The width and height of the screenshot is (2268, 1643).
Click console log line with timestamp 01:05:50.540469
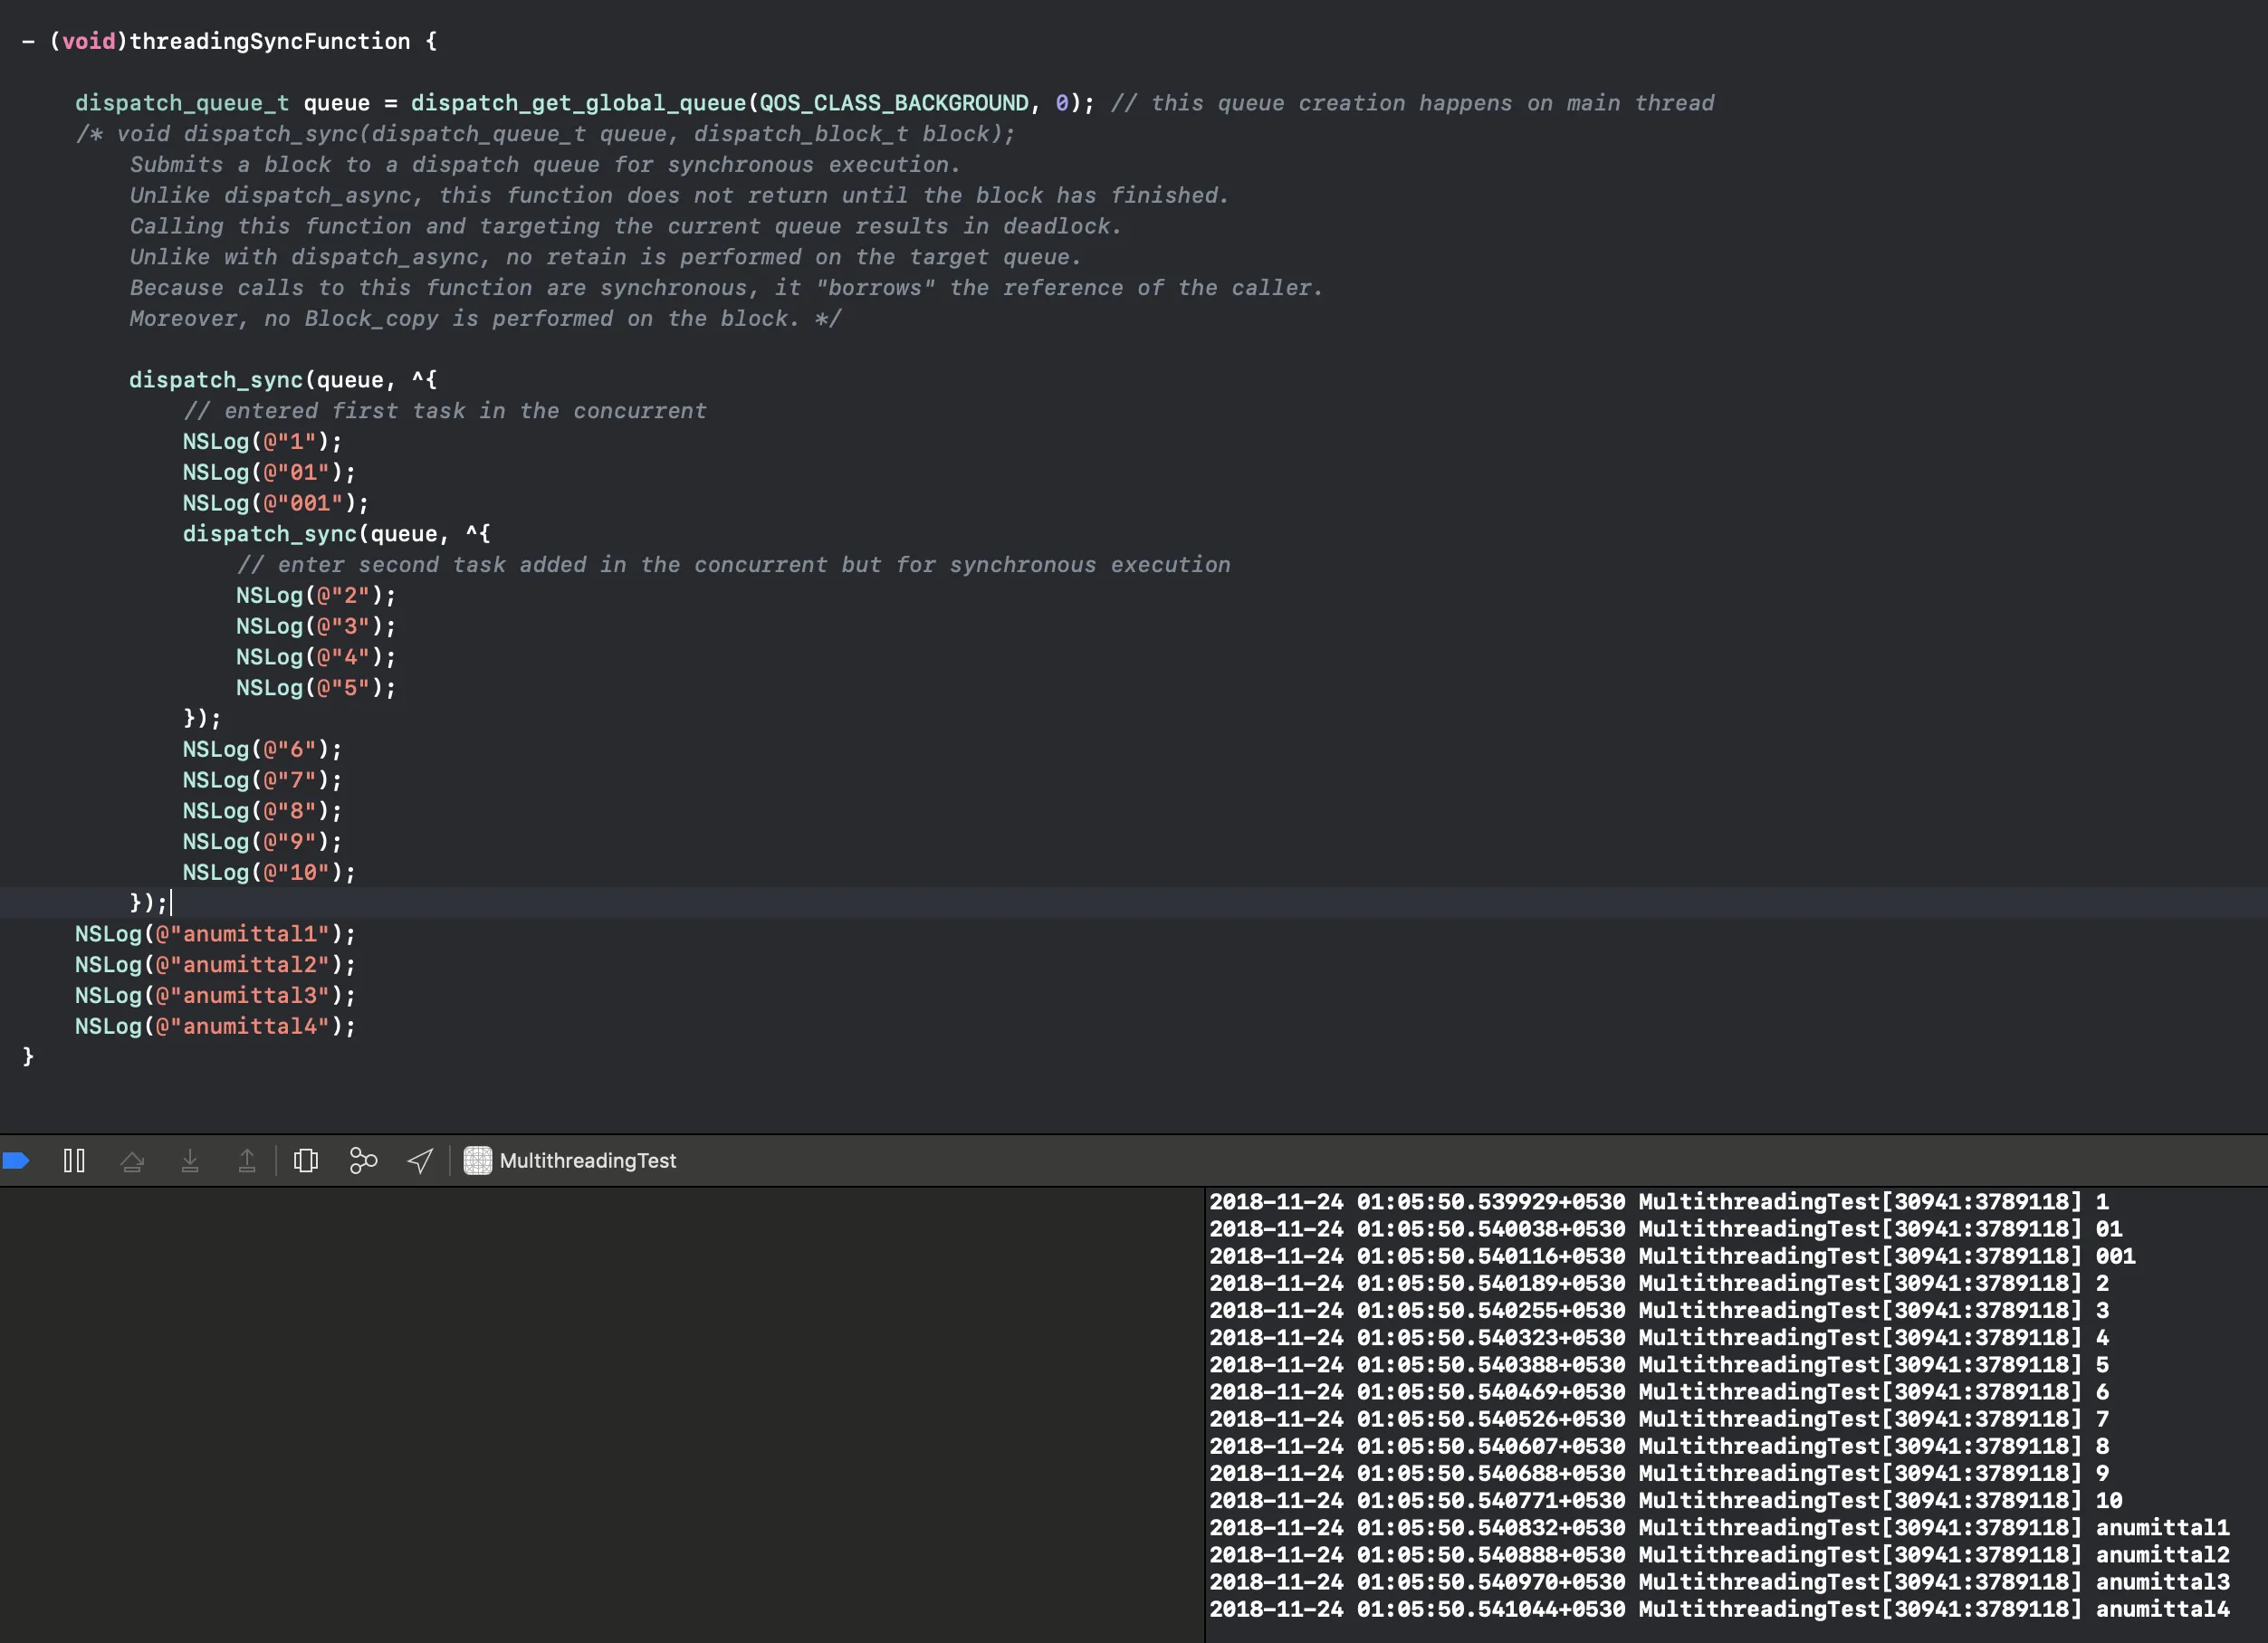1659,1391
